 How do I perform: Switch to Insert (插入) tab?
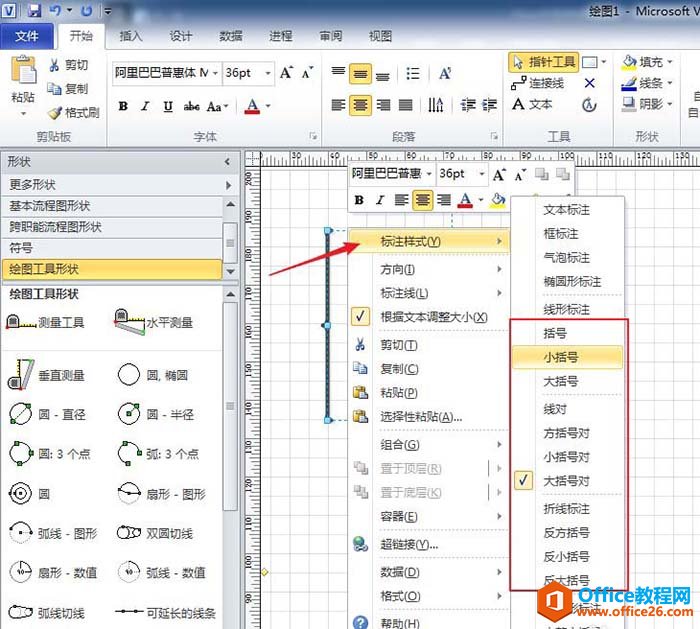[131, 36]
